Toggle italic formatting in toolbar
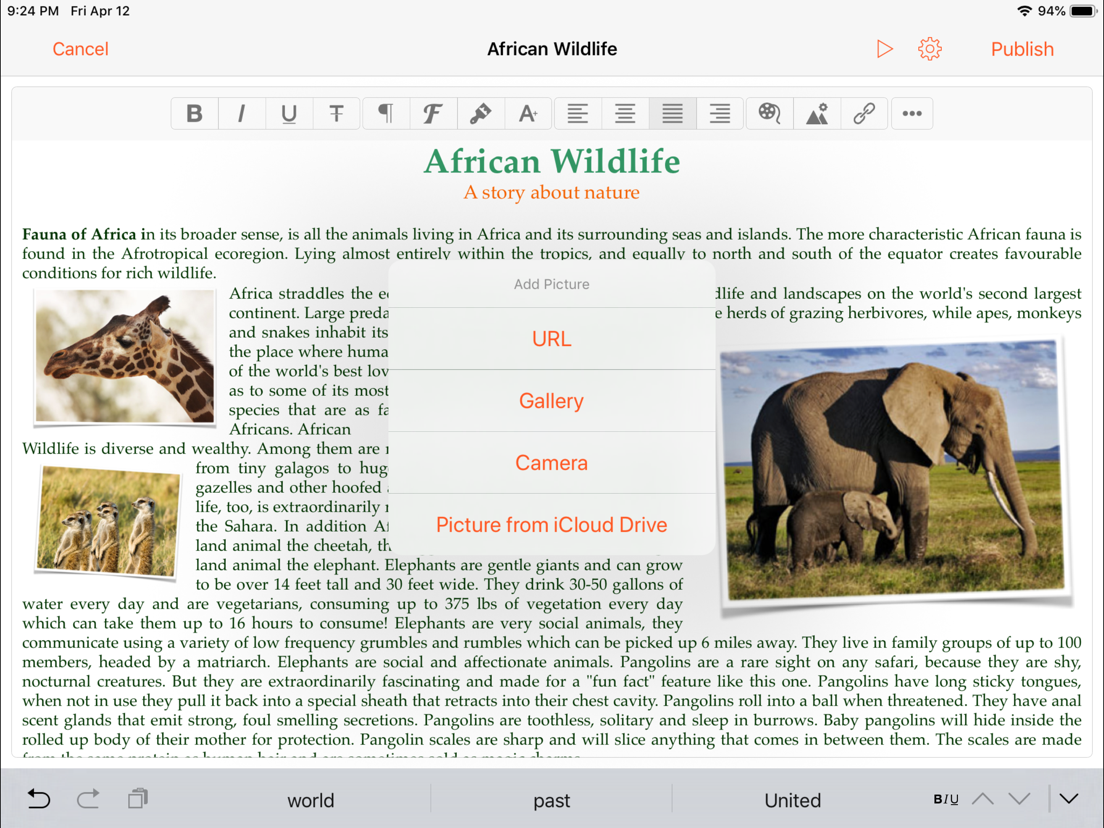This screenshot has width=1104, height=828. coord(242,113)
